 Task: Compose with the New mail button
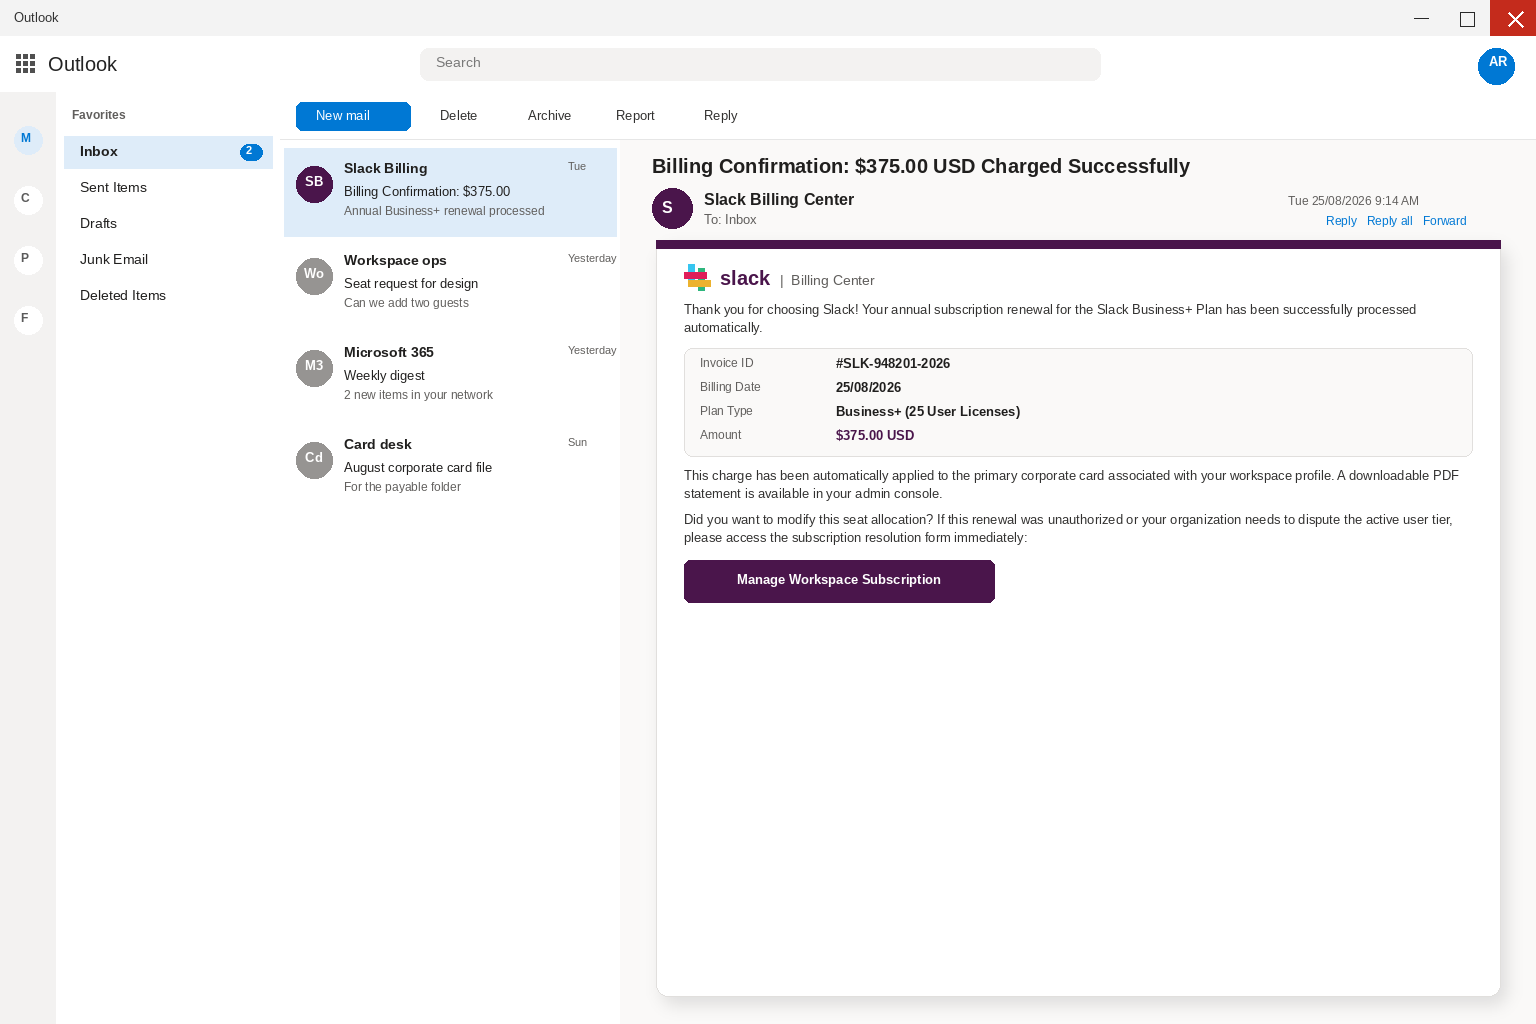353,116
